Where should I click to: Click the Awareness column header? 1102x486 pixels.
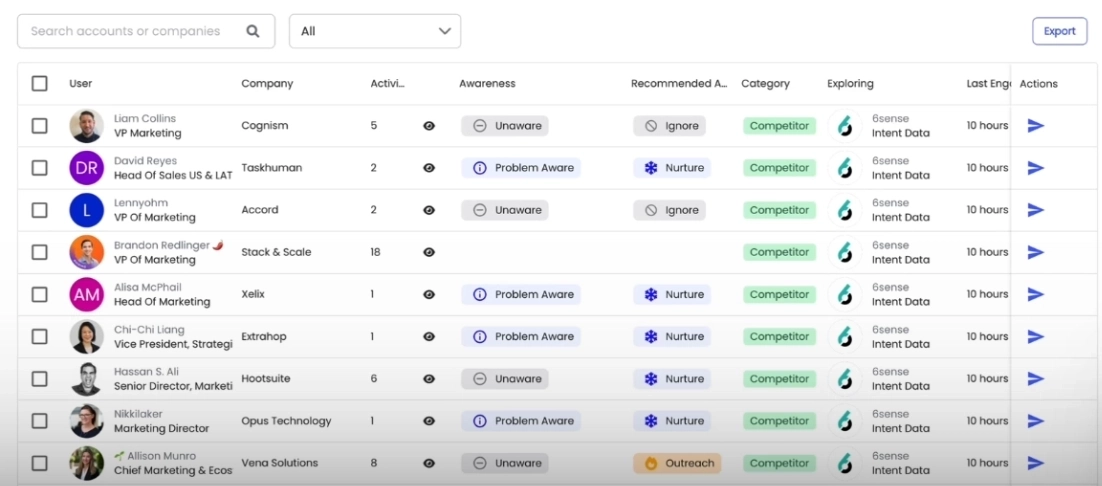coord(487,84)
